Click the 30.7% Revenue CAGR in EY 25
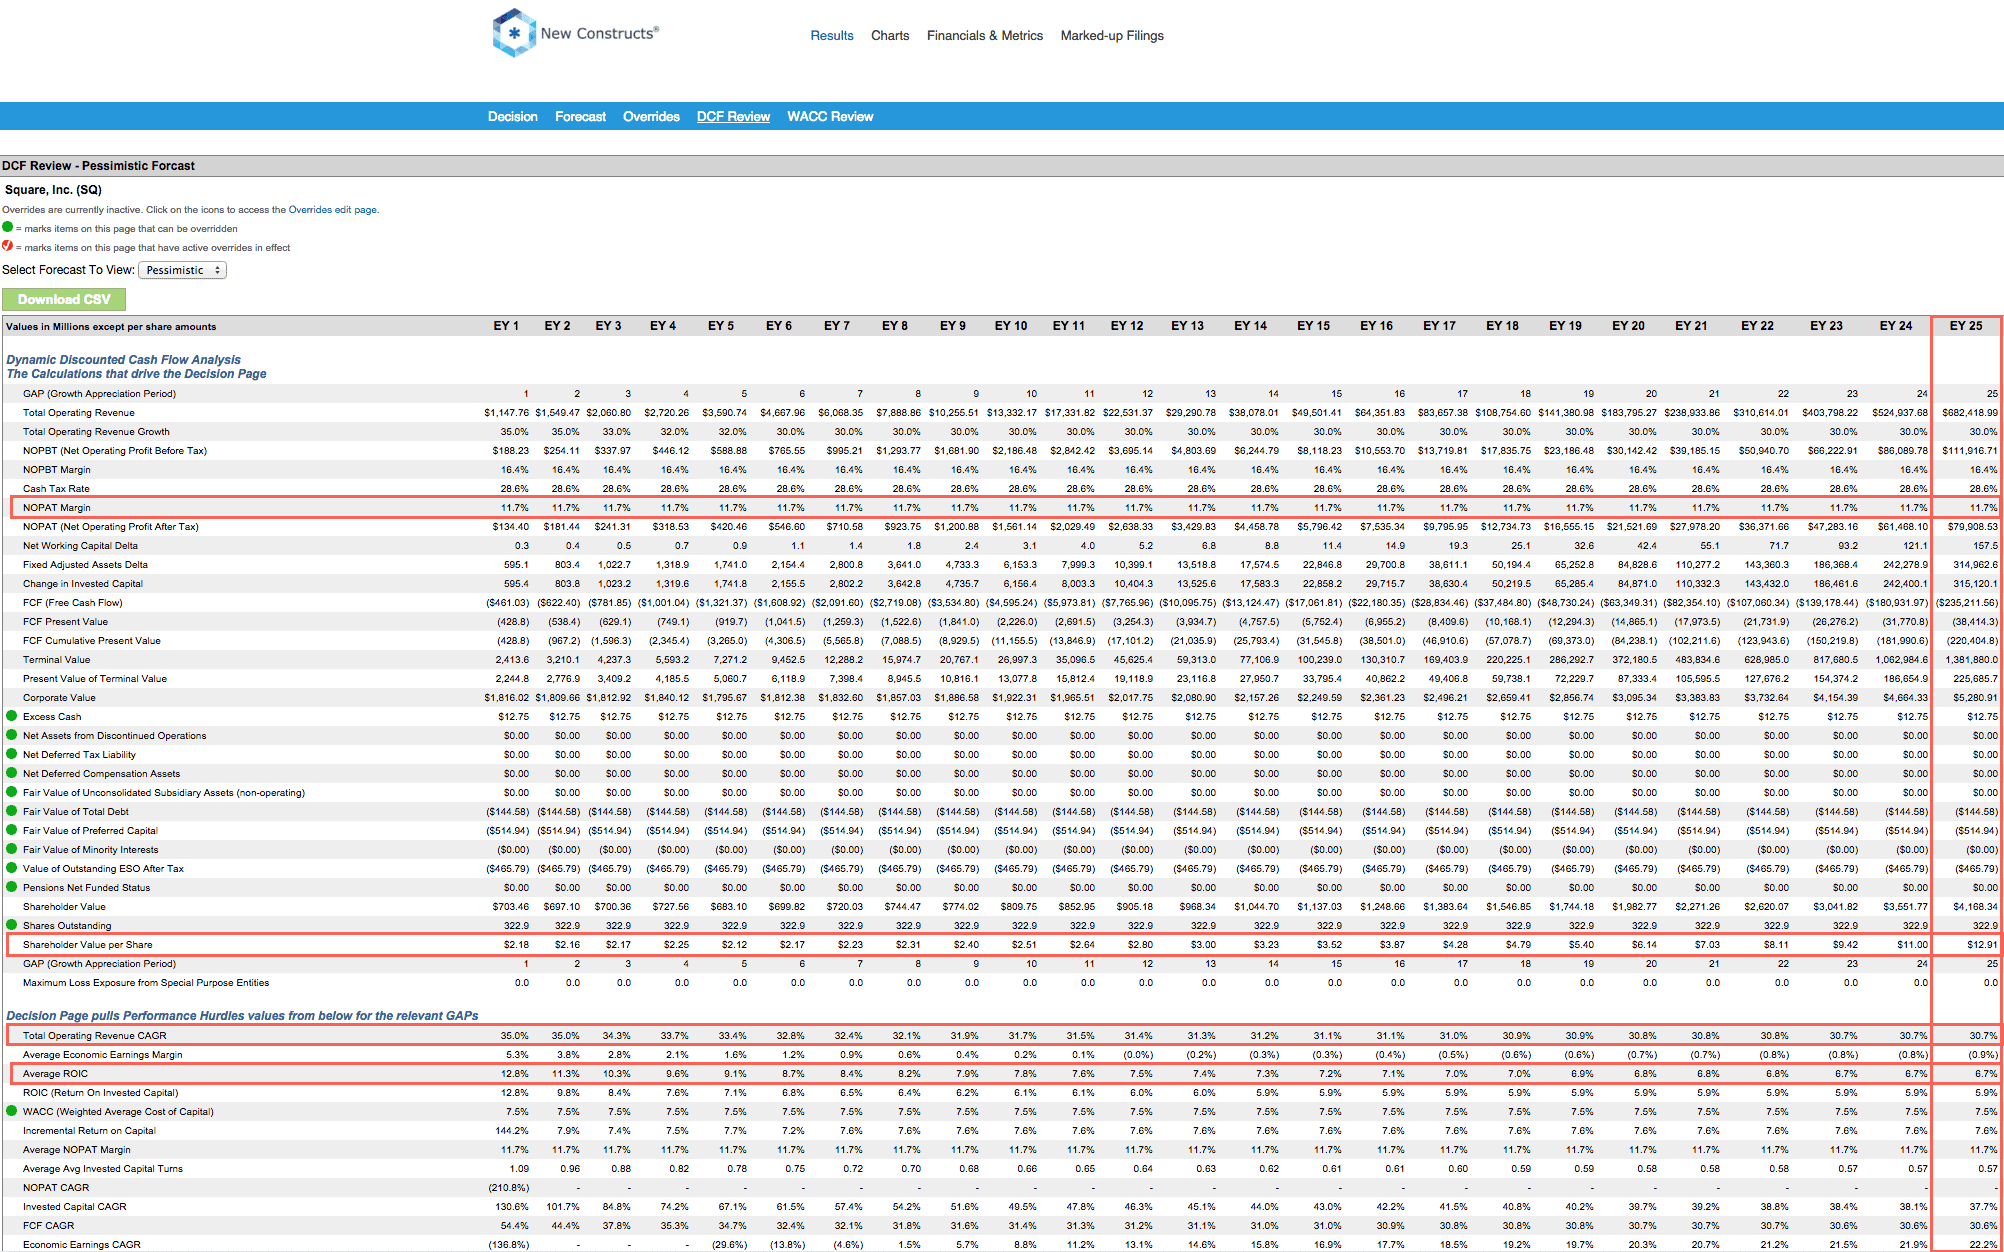The width and height of the screenshot is (2004, 1252). coord(1984,1036)
